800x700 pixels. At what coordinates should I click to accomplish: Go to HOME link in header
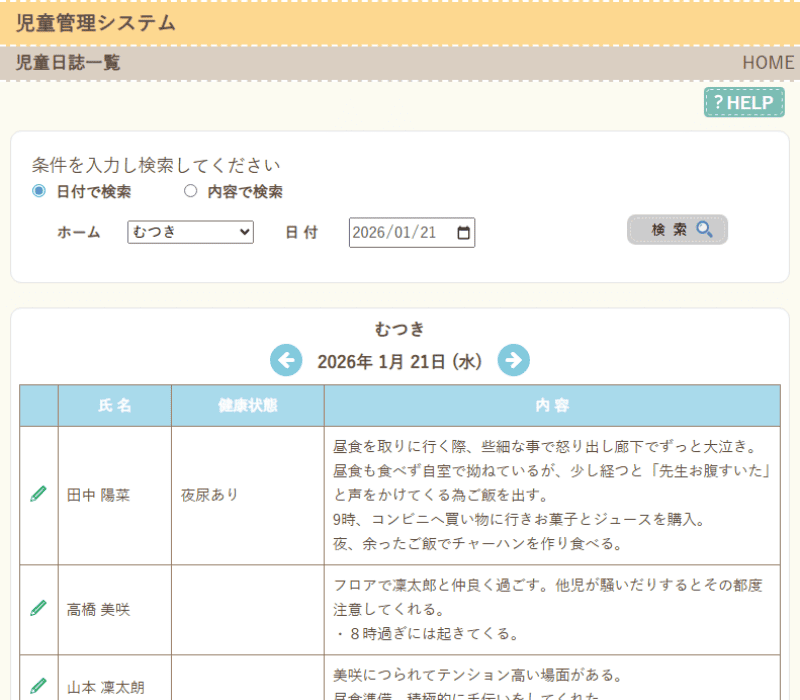coord(767,62)
